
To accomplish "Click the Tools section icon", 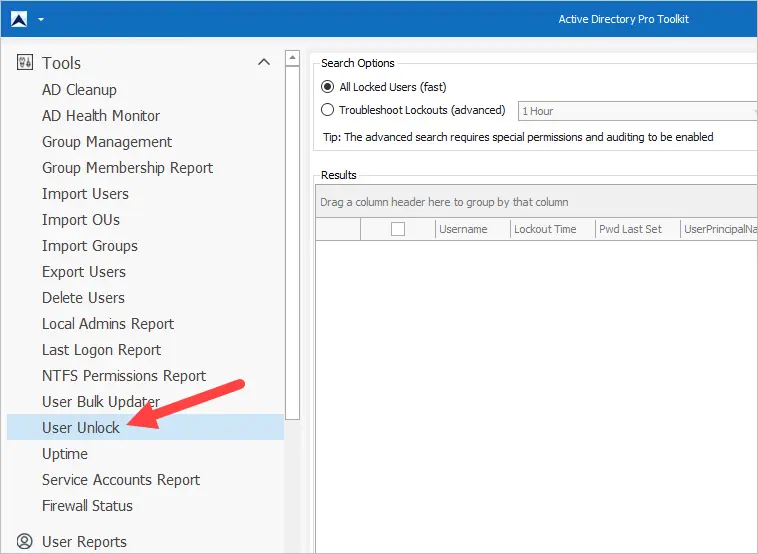I will pos(25,62).
